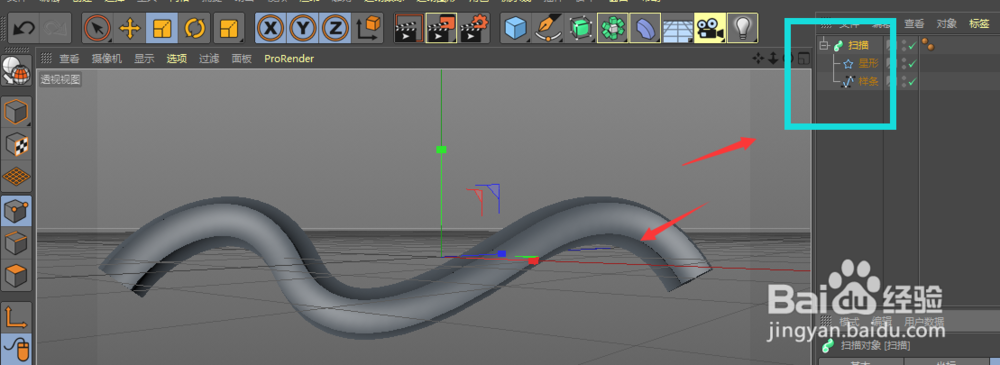Open viewport ProRender menu

(x=289, y=59)
